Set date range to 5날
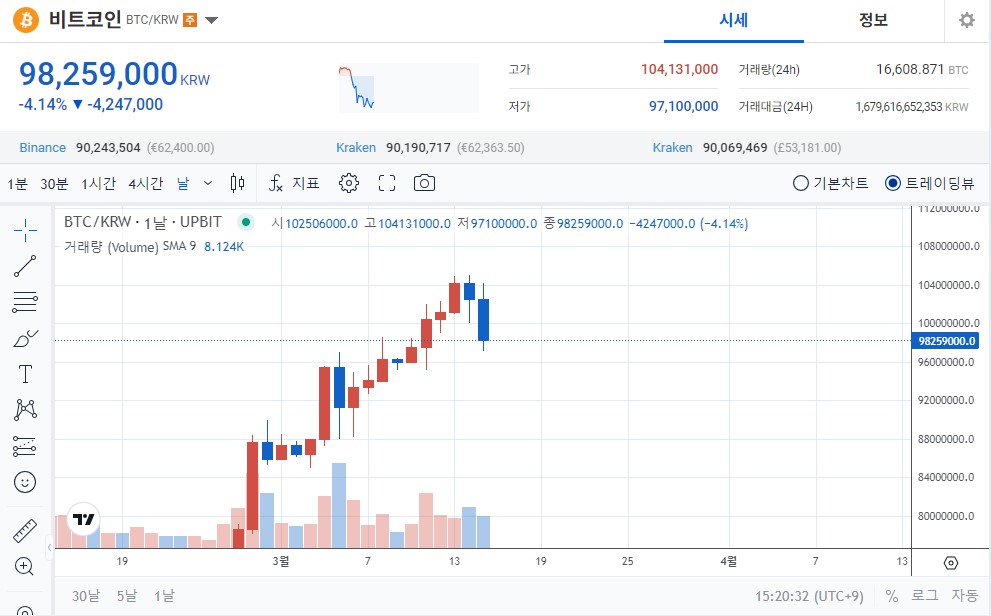Viewport: 991px width, 616px height. pyautogui.click(x=127, y=596)
